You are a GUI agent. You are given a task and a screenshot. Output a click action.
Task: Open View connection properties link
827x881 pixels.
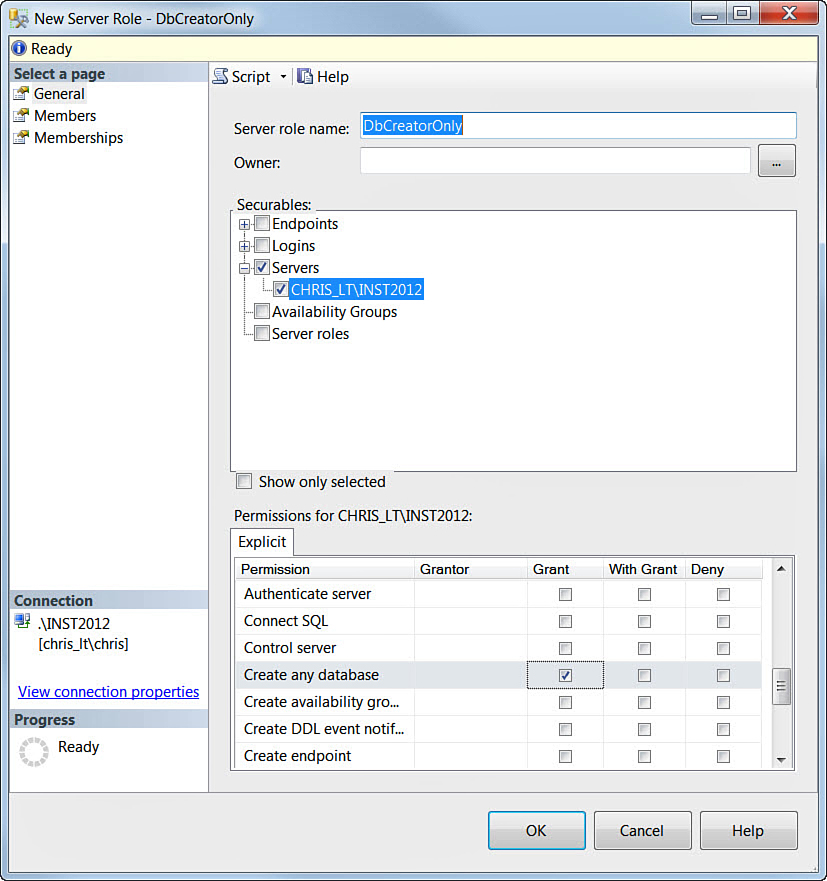point(108,692)
